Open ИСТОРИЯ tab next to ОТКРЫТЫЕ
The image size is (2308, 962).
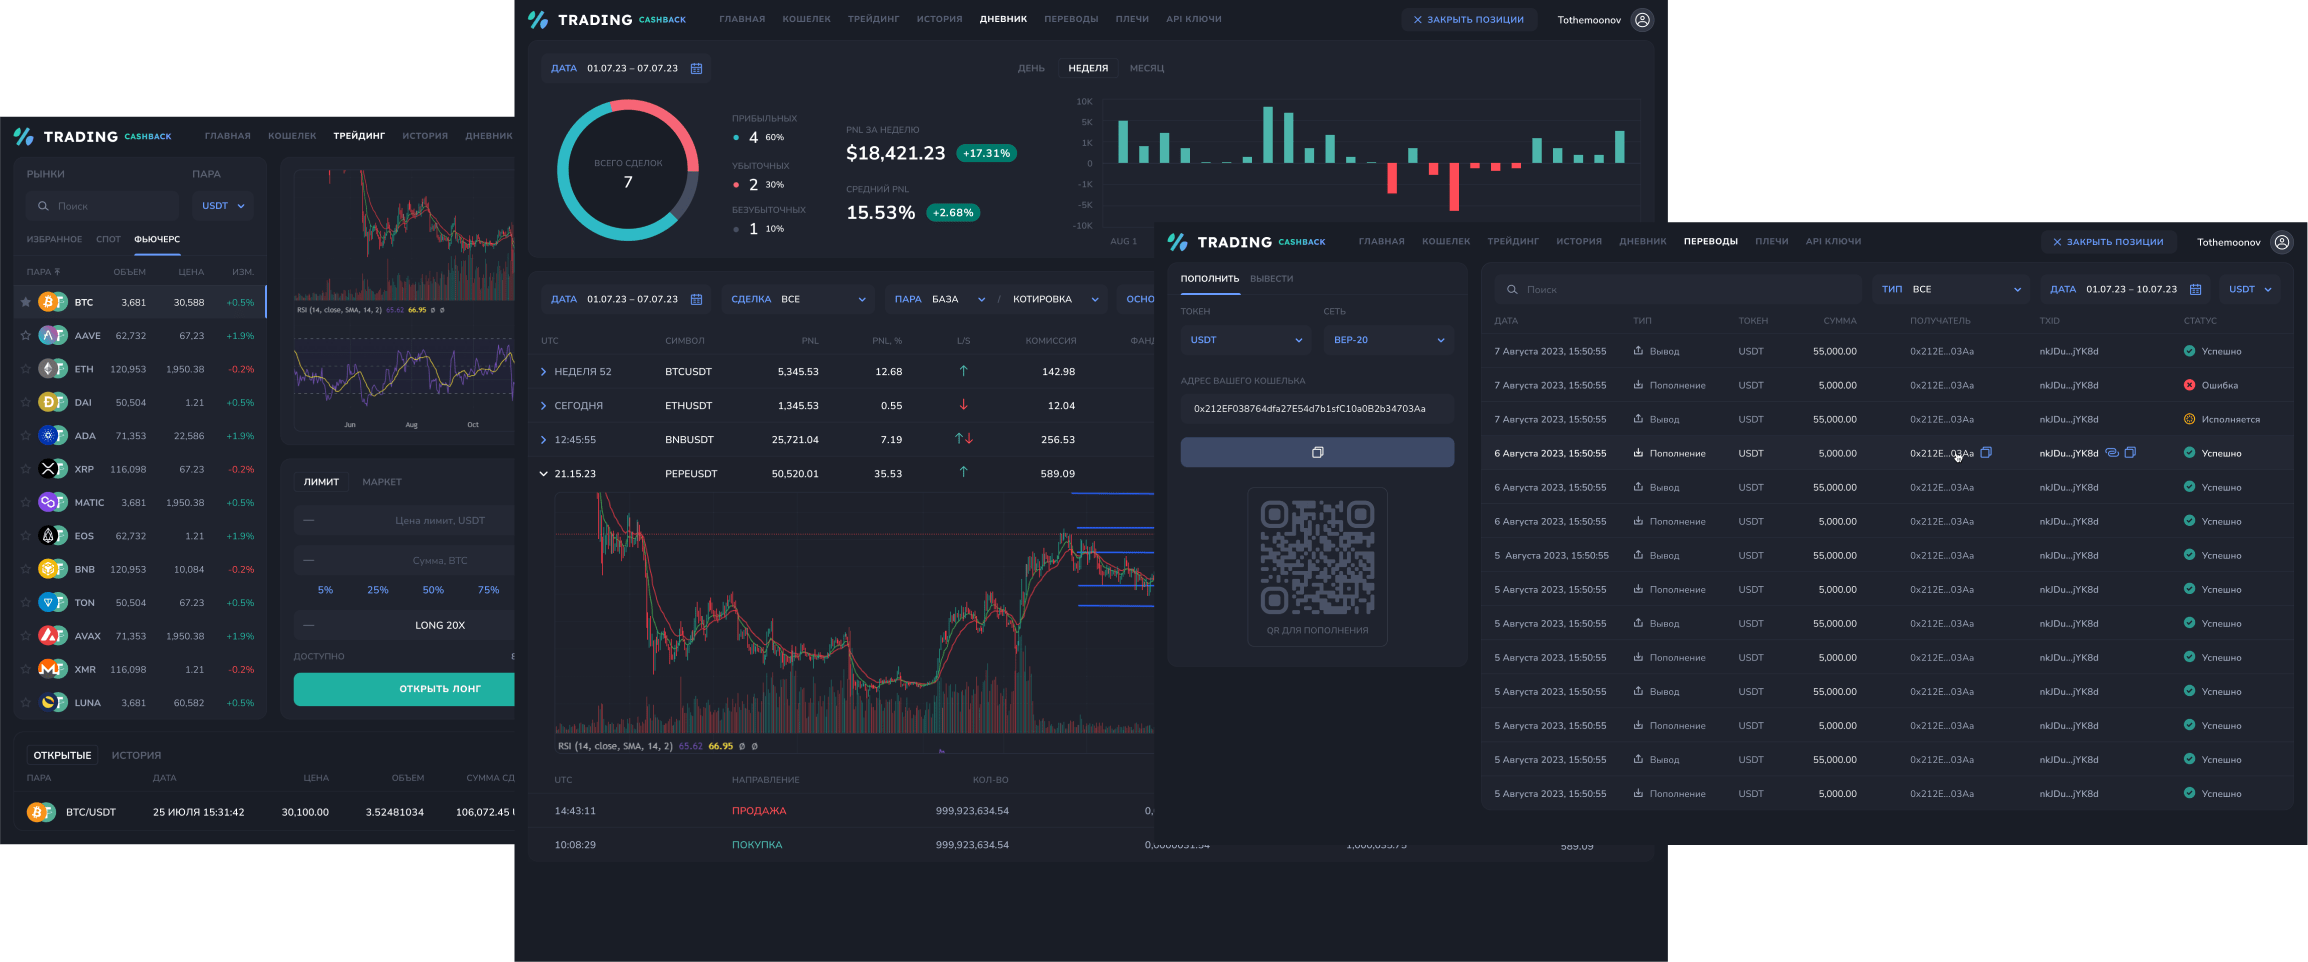136,755
